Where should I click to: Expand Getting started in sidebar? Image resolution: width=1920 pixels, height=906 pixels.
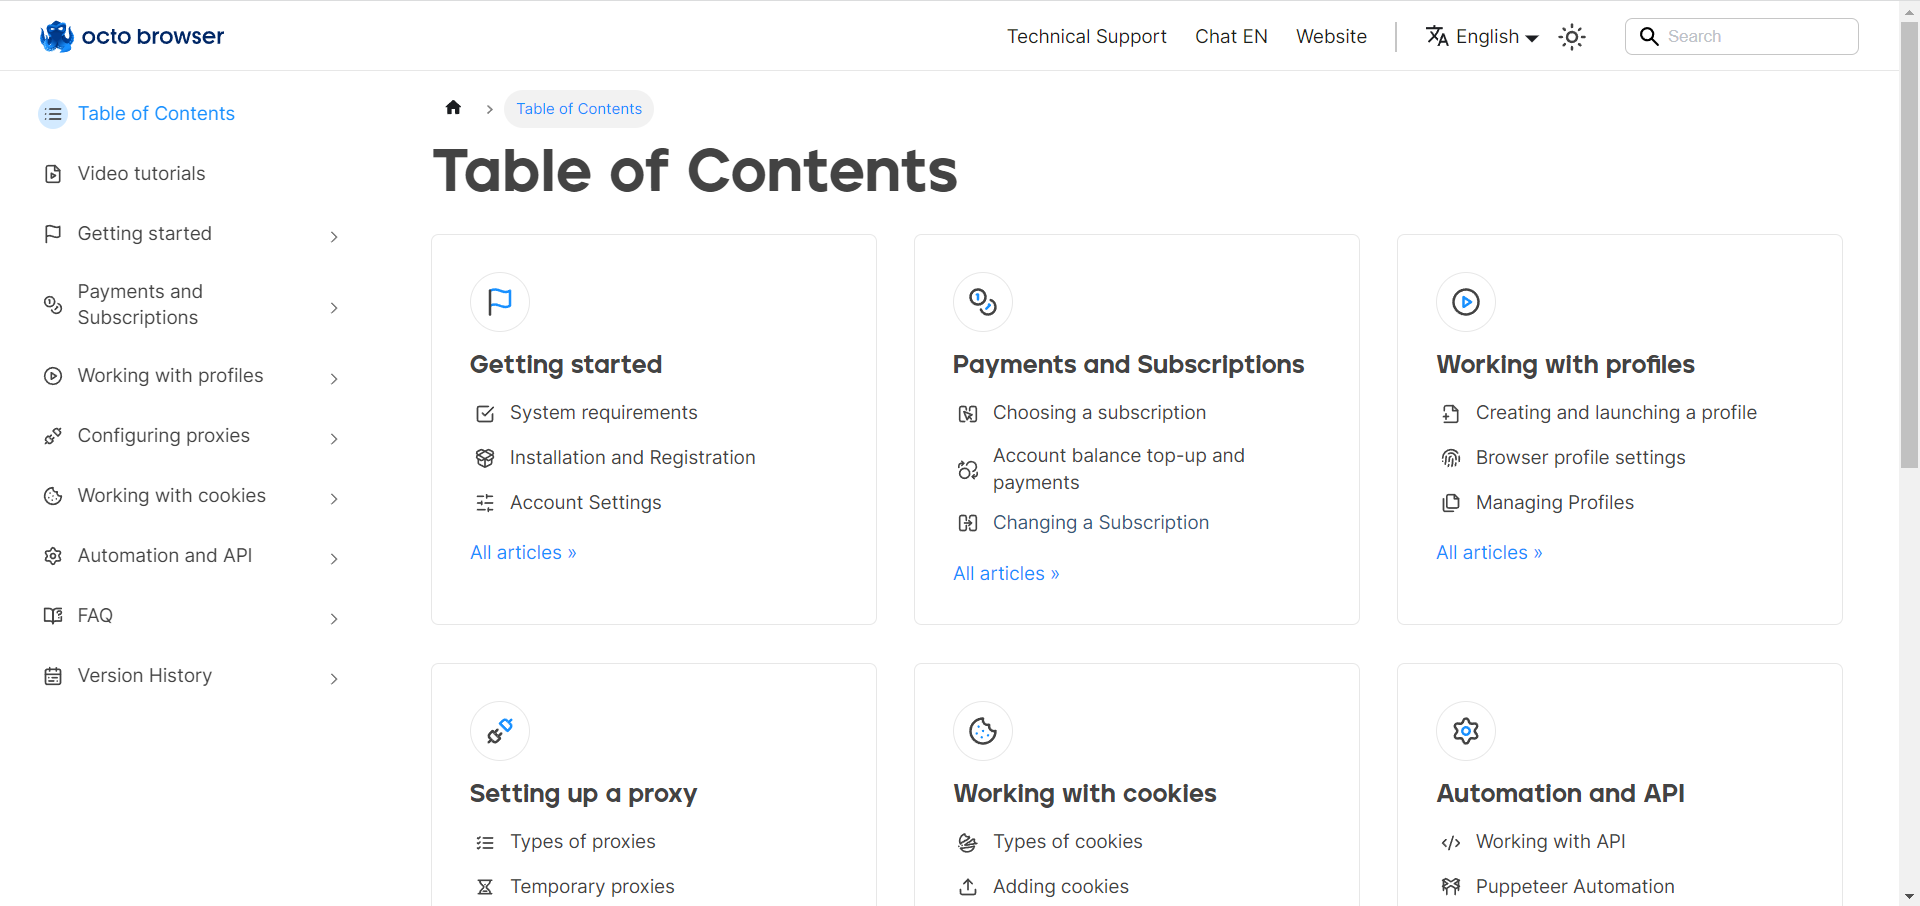(x=334, y=236)
